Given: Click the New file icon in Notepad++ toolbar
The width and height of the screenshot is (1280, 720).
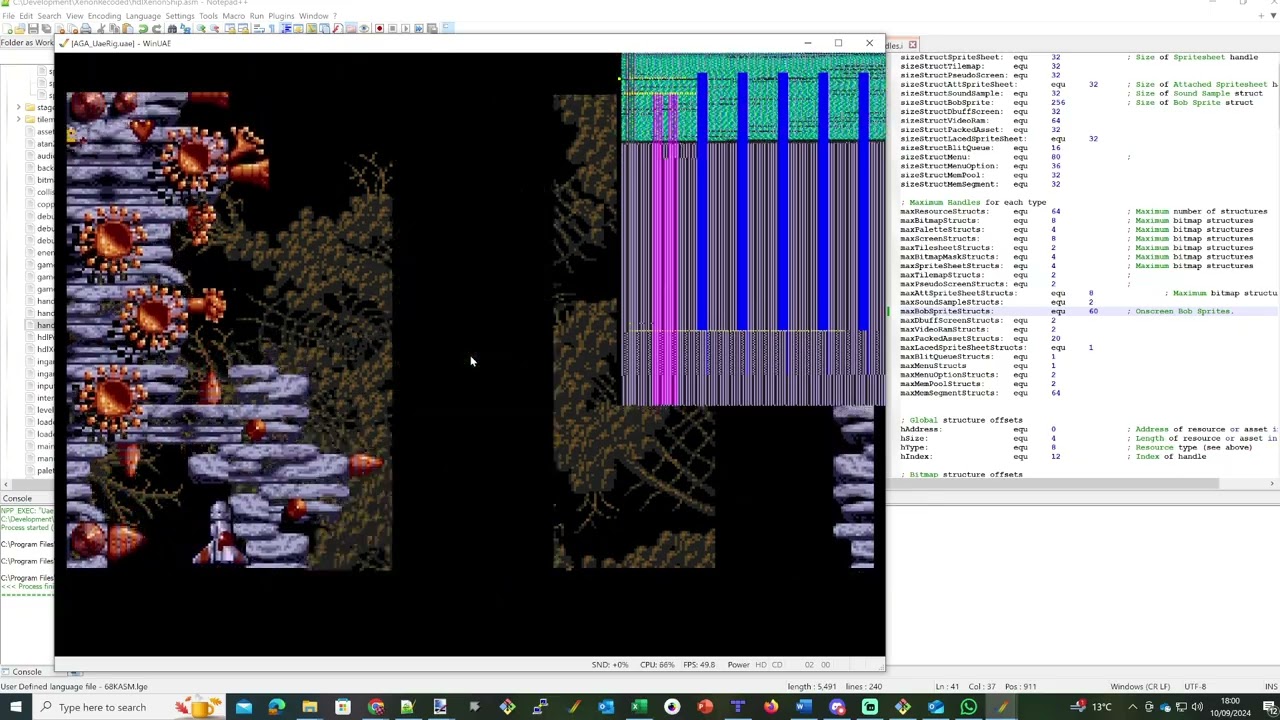Looking at the screenshot, I should pyautogui.click(x=6, y=29).
